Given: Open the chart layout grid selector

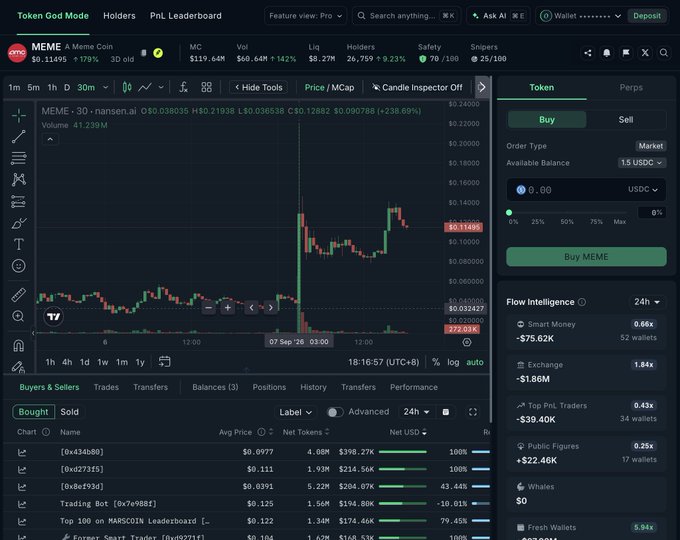Looking at the screenshot, I should coord(206,87).
